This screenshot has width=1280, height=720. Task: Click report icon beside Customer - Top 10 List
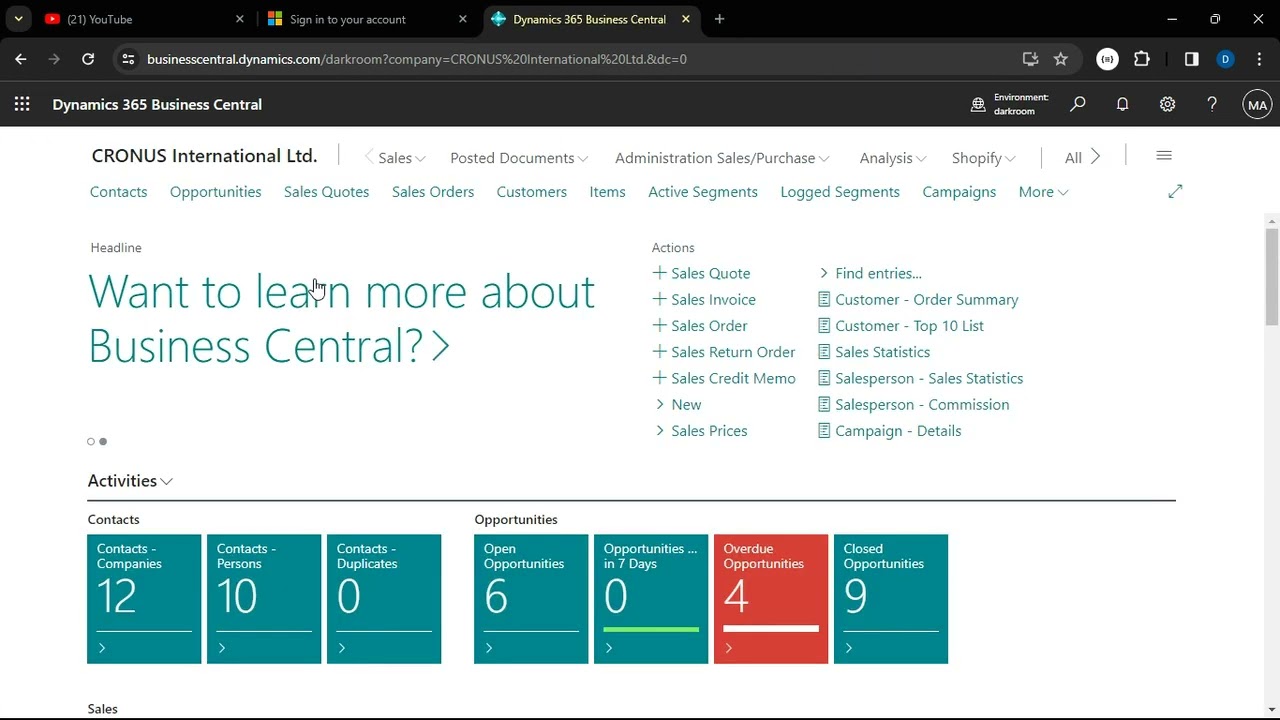[x=824, y=325]
